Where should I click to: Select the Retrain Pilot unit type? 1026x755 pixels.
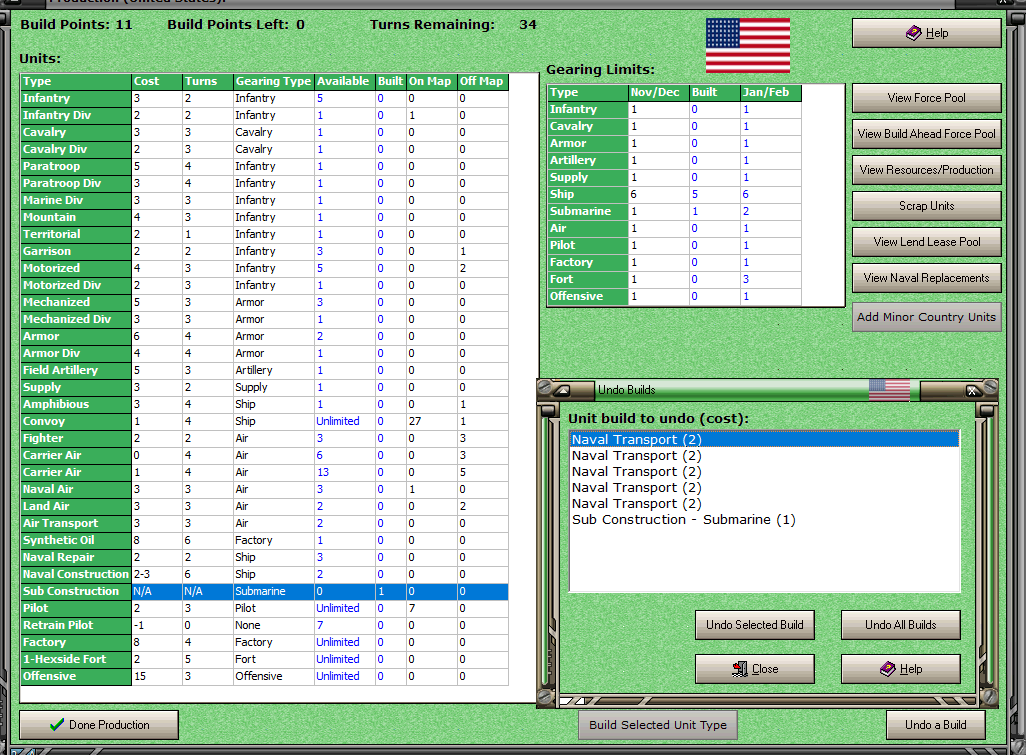coord(76,625)
